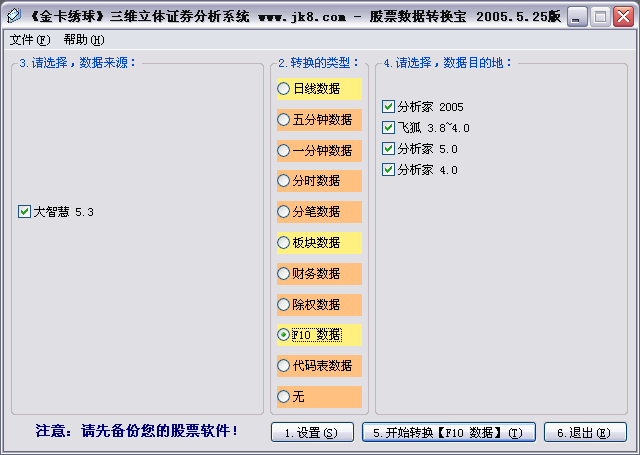
Task: Close the window with the red X
Action: (623, 17)
